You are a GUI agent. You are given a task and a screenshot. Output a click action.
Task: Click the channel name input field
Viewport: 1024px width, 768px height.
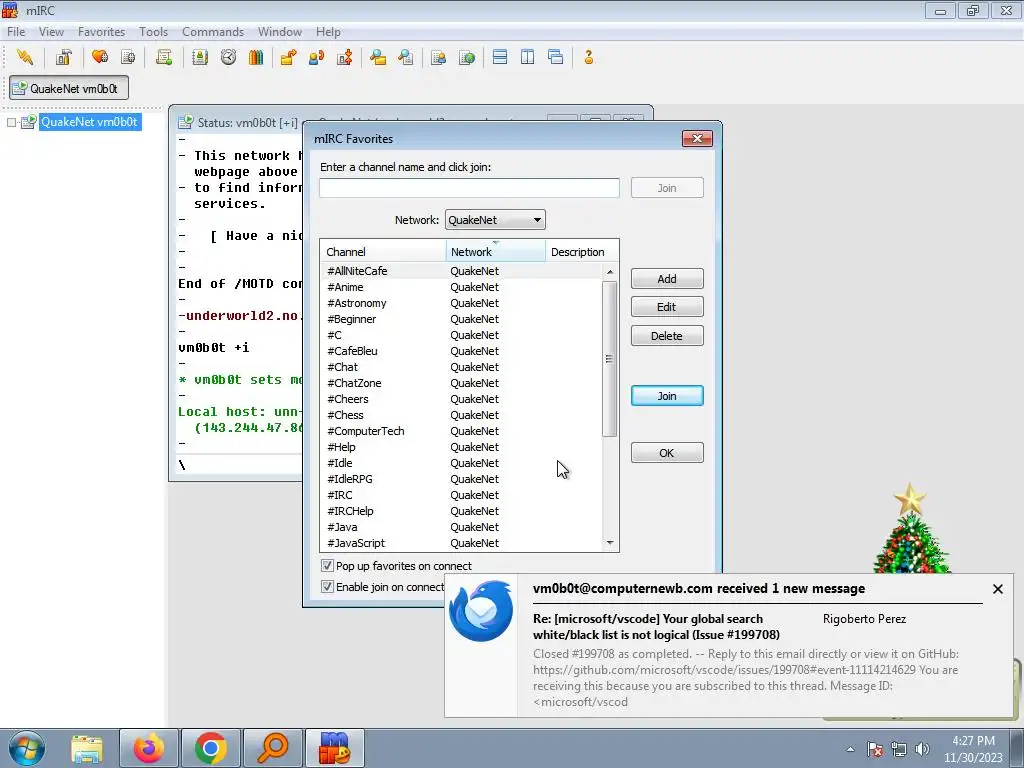tap(469, 188)
